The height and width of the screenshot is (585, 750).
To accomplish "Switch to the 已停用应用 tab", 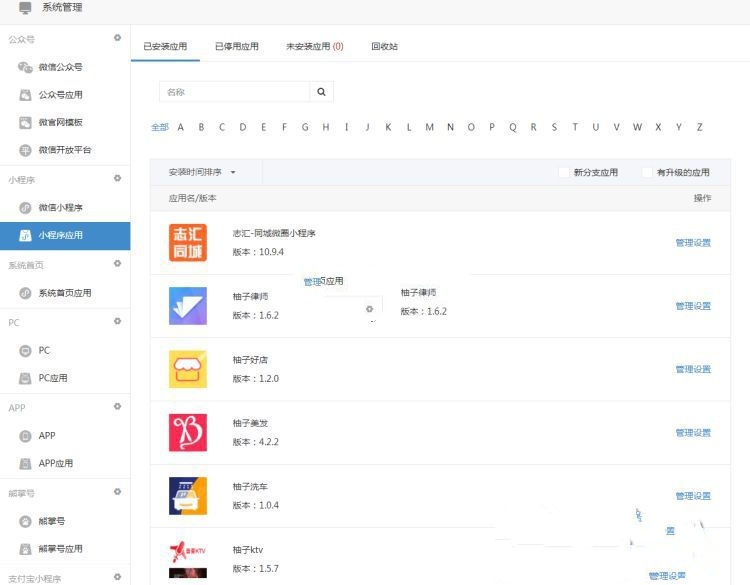I will coord(237,46).
